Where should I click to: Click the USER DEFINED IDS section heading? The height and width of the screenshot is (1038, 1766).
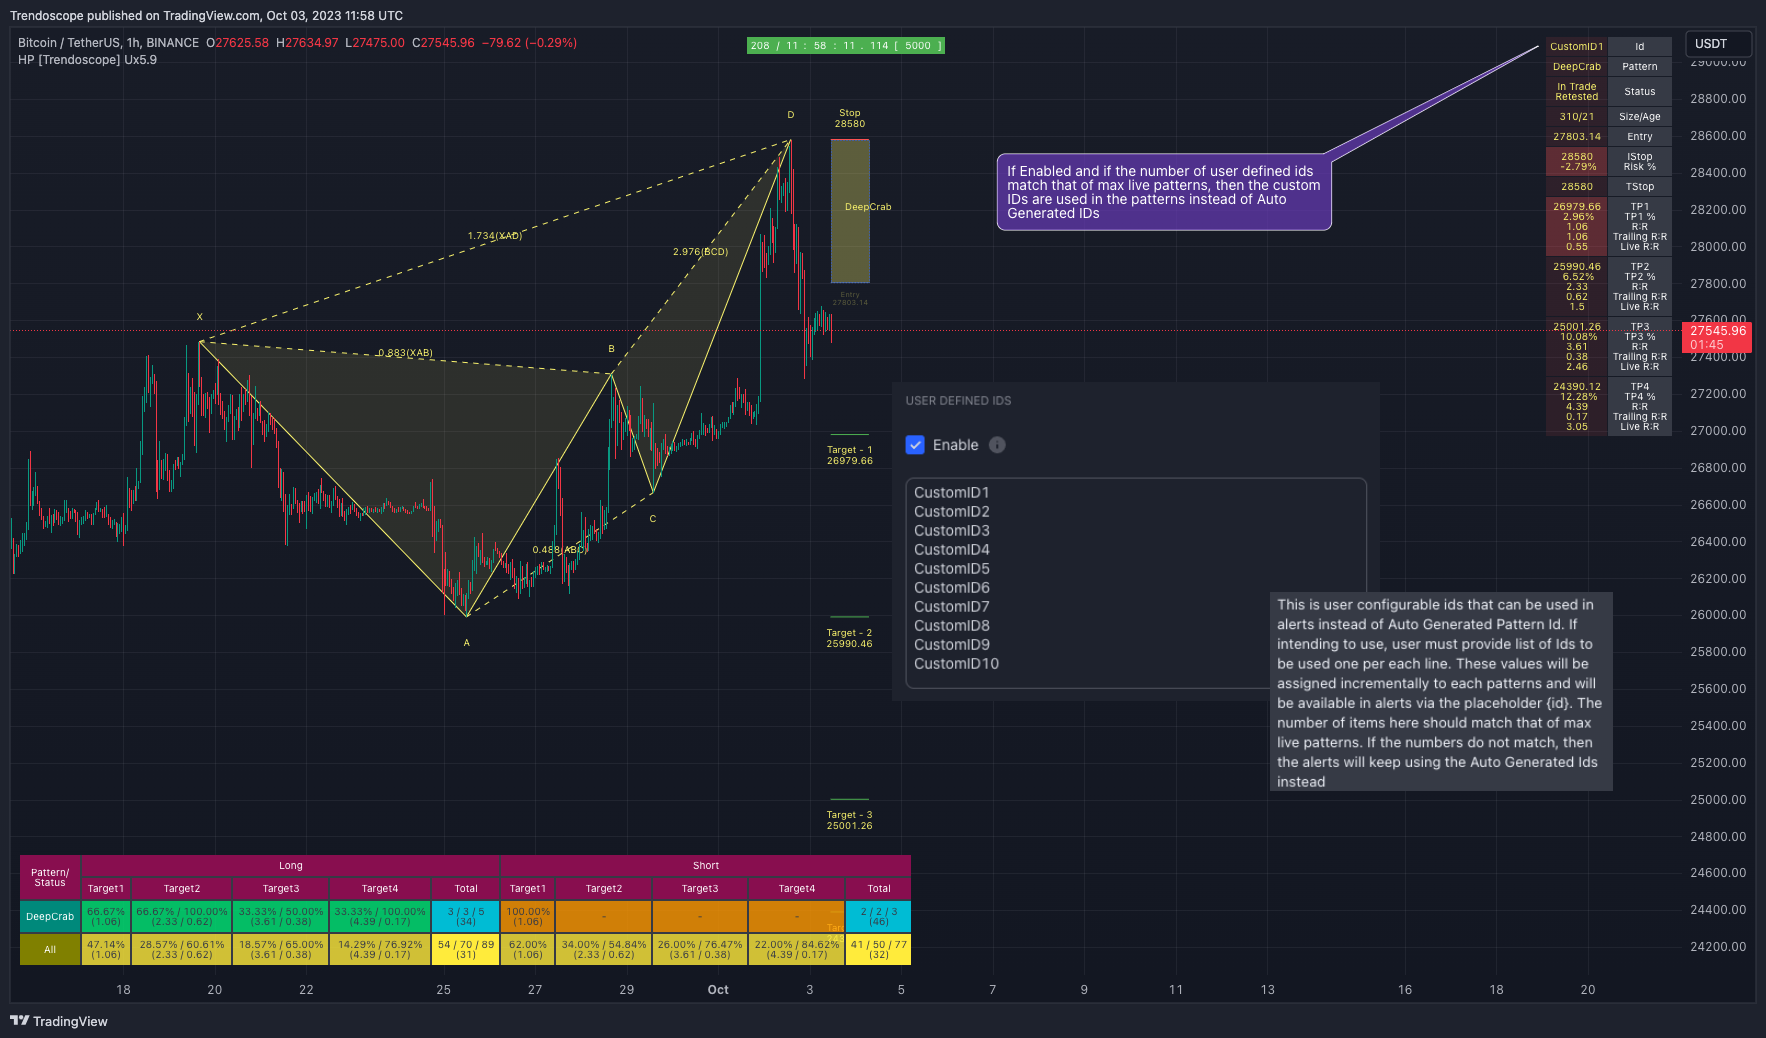[x=958, y=401]
